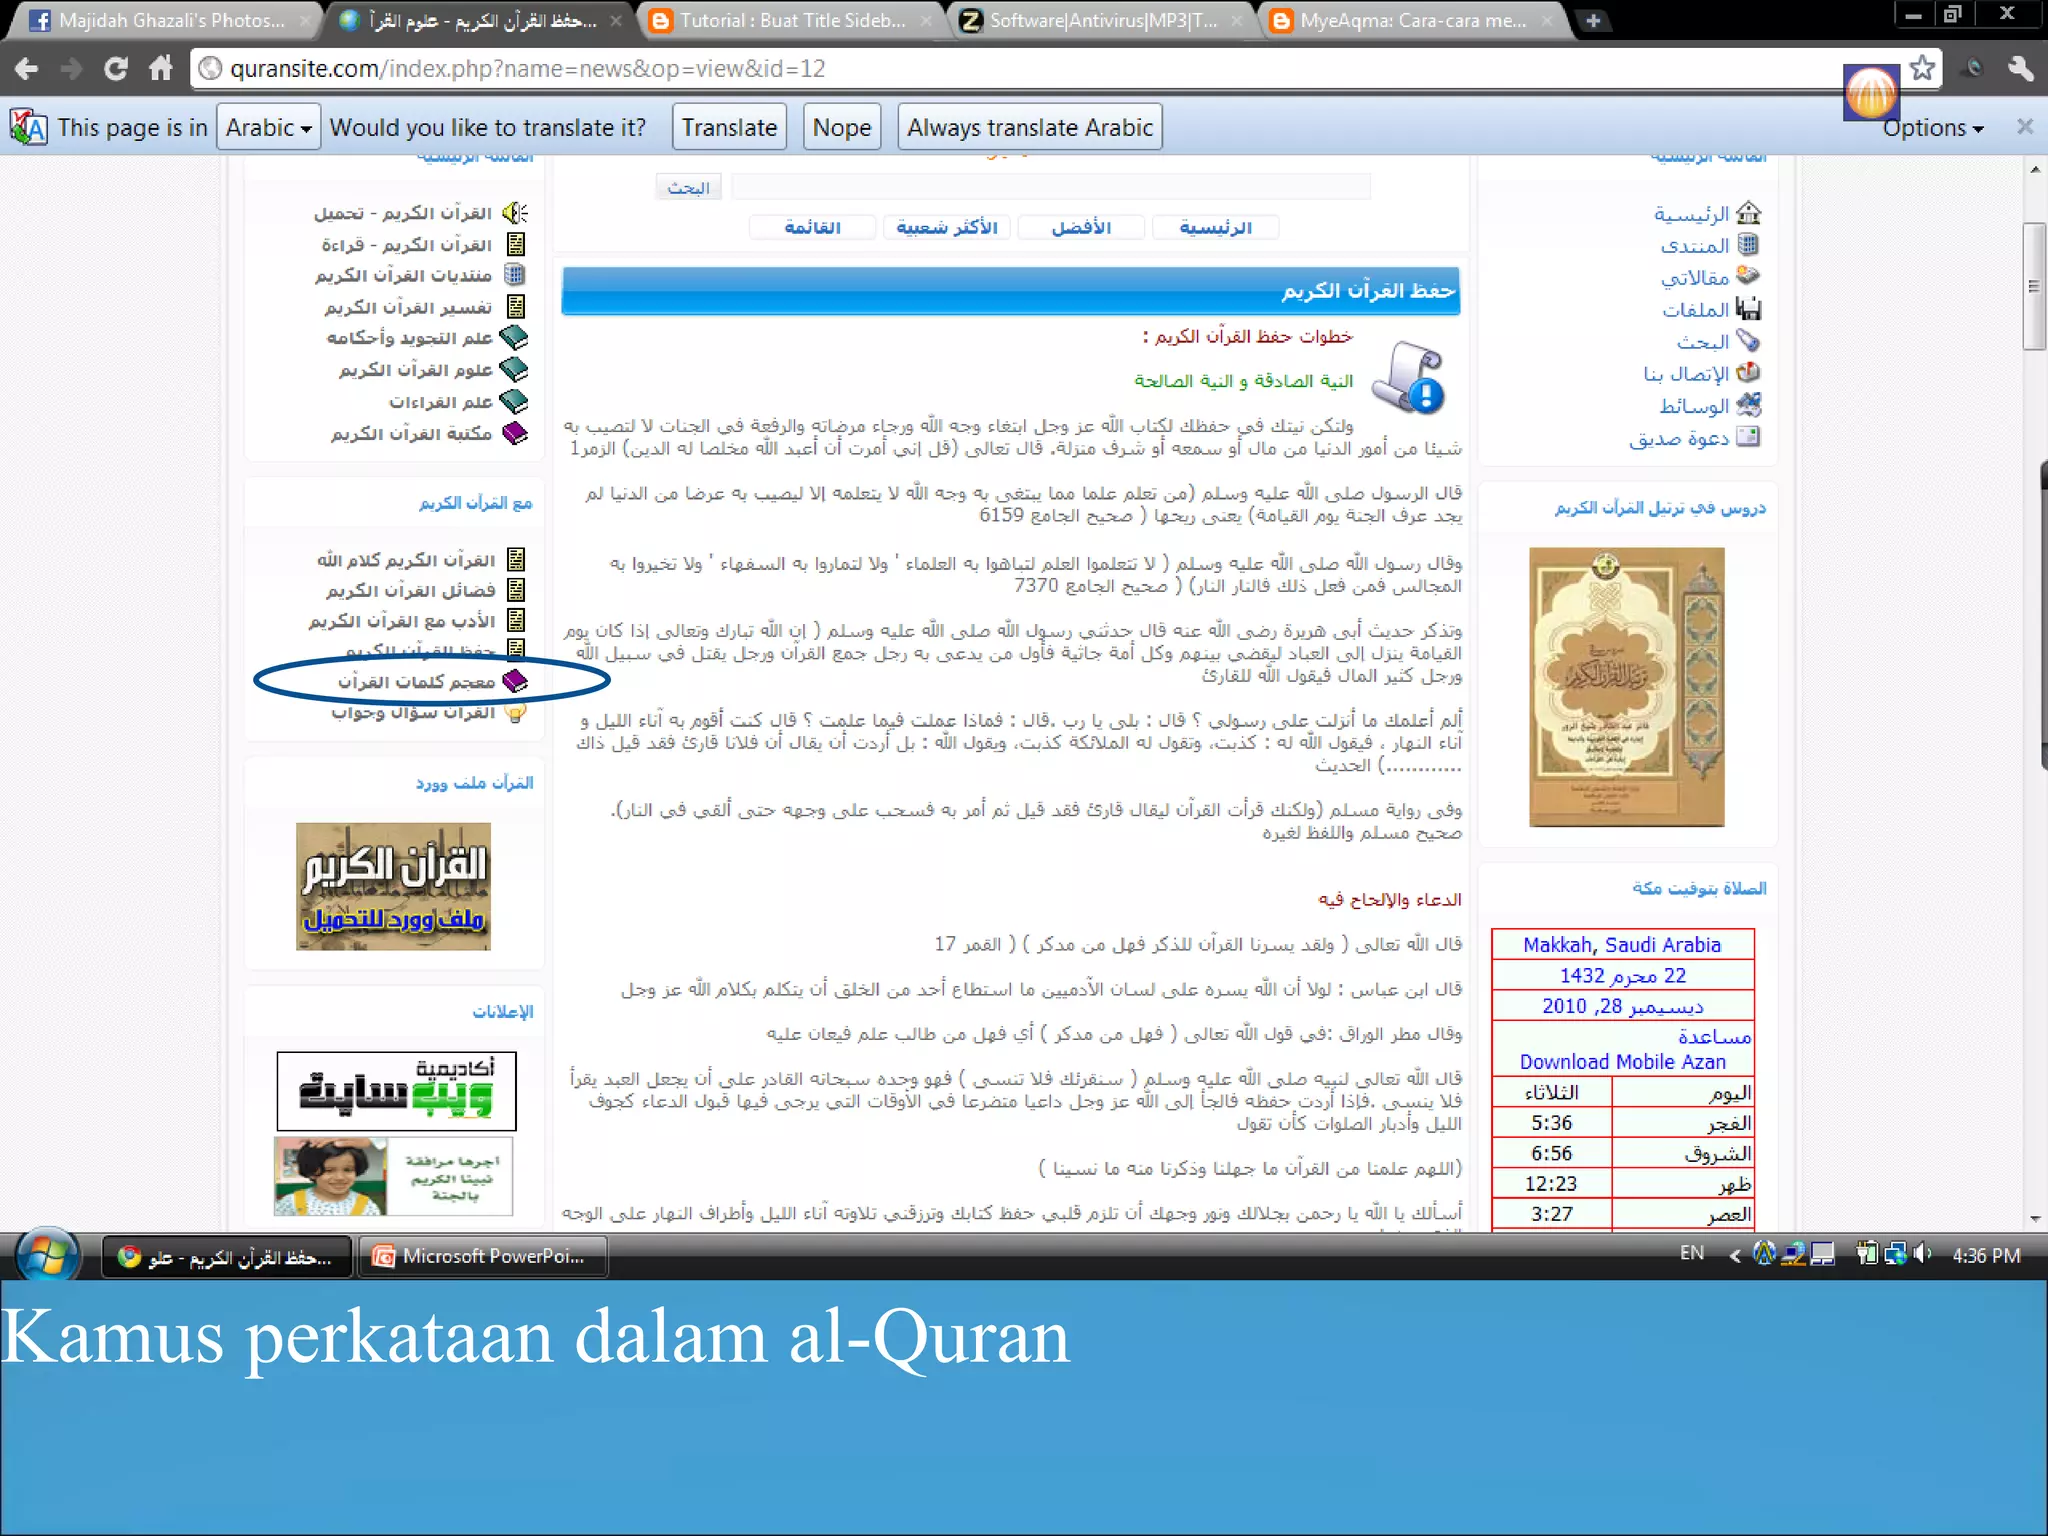Image resolution: width=2048 pixels, height=1536 pixels.
Task: Go to the browser home page icon
Action: 161,69
